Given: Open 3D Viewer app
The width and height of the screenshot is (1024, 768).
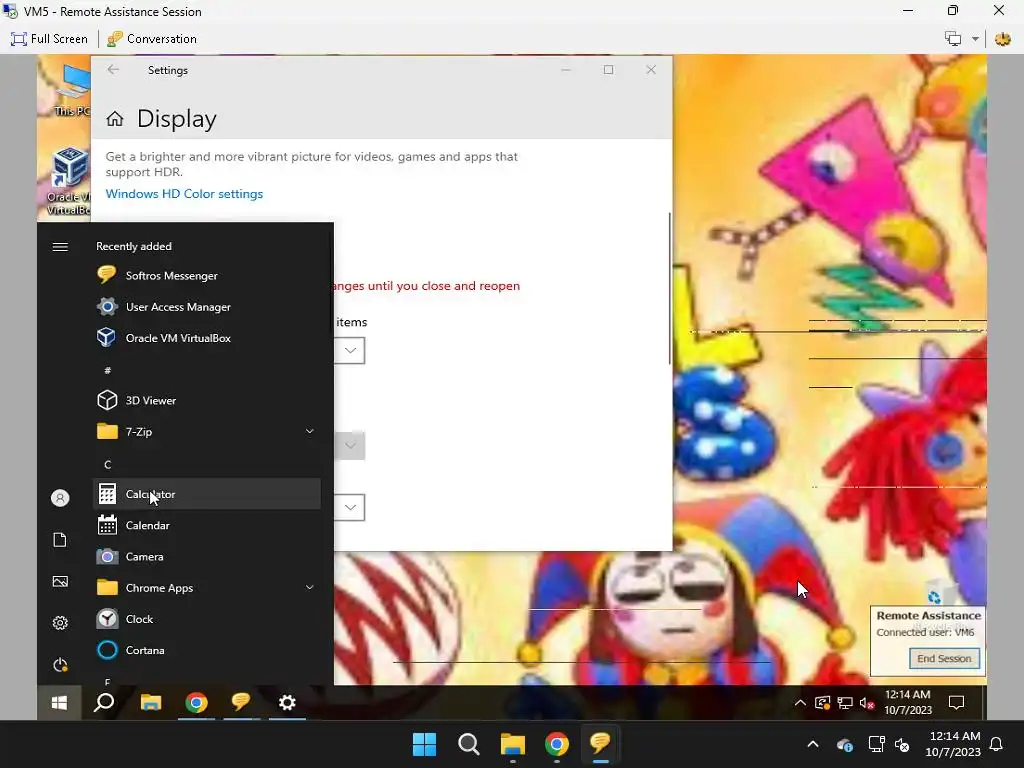Looking at the screenshot, I should tap(206, 400).
